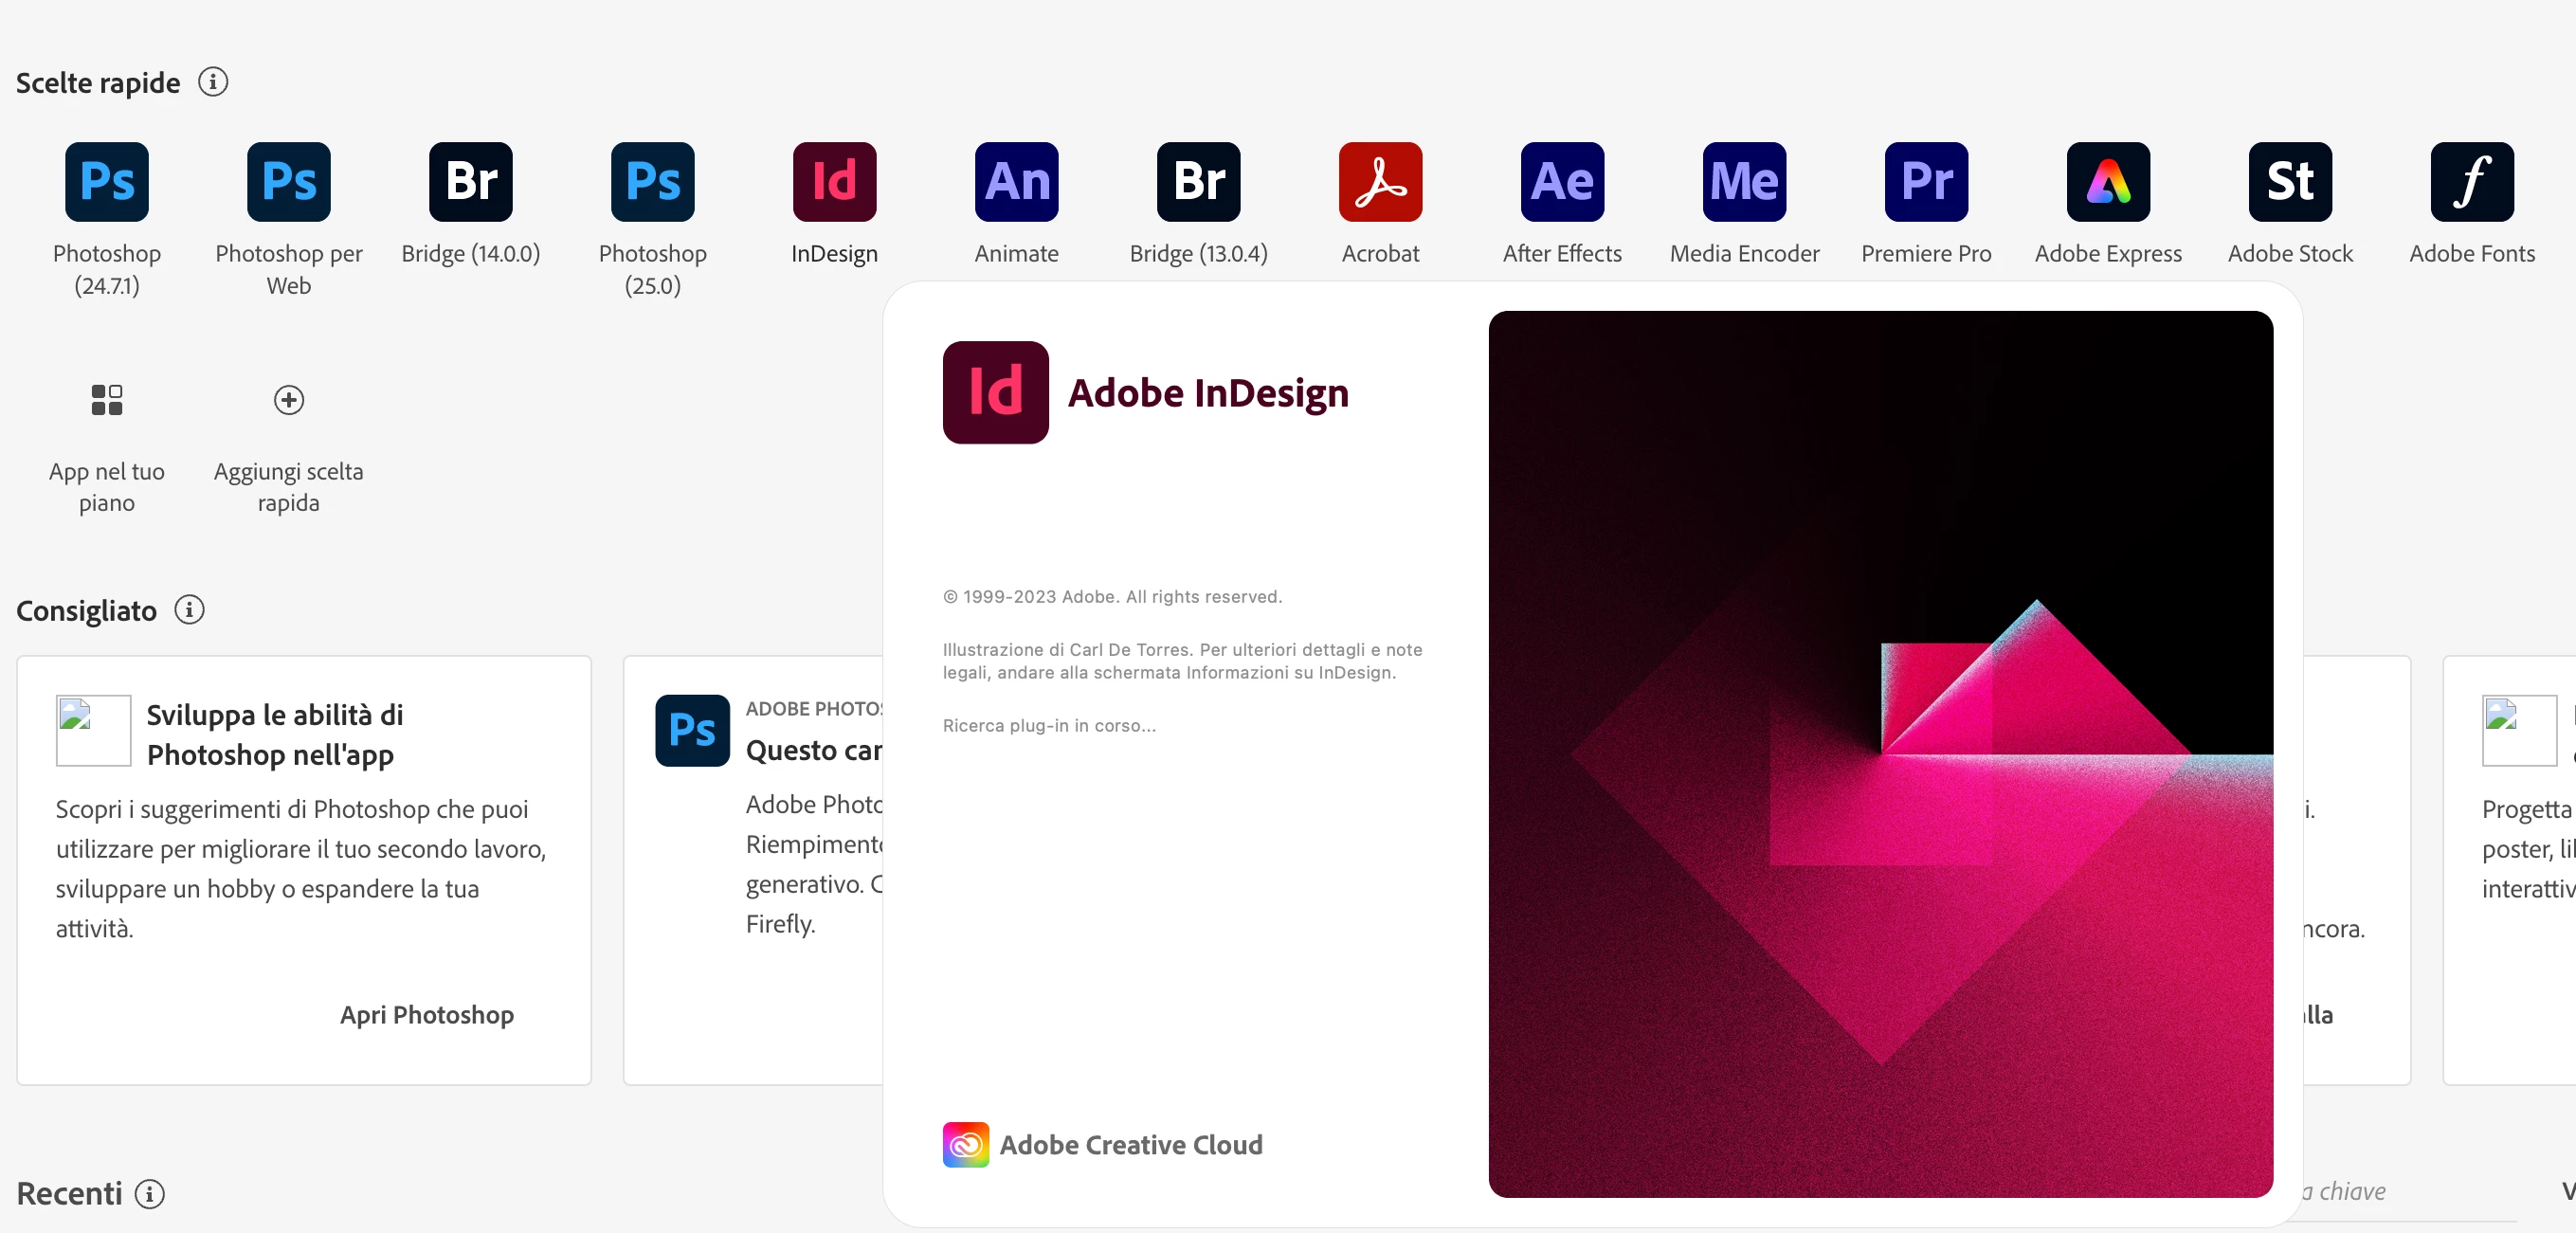Click the info icon beside Recenti

click(150, 1193)
